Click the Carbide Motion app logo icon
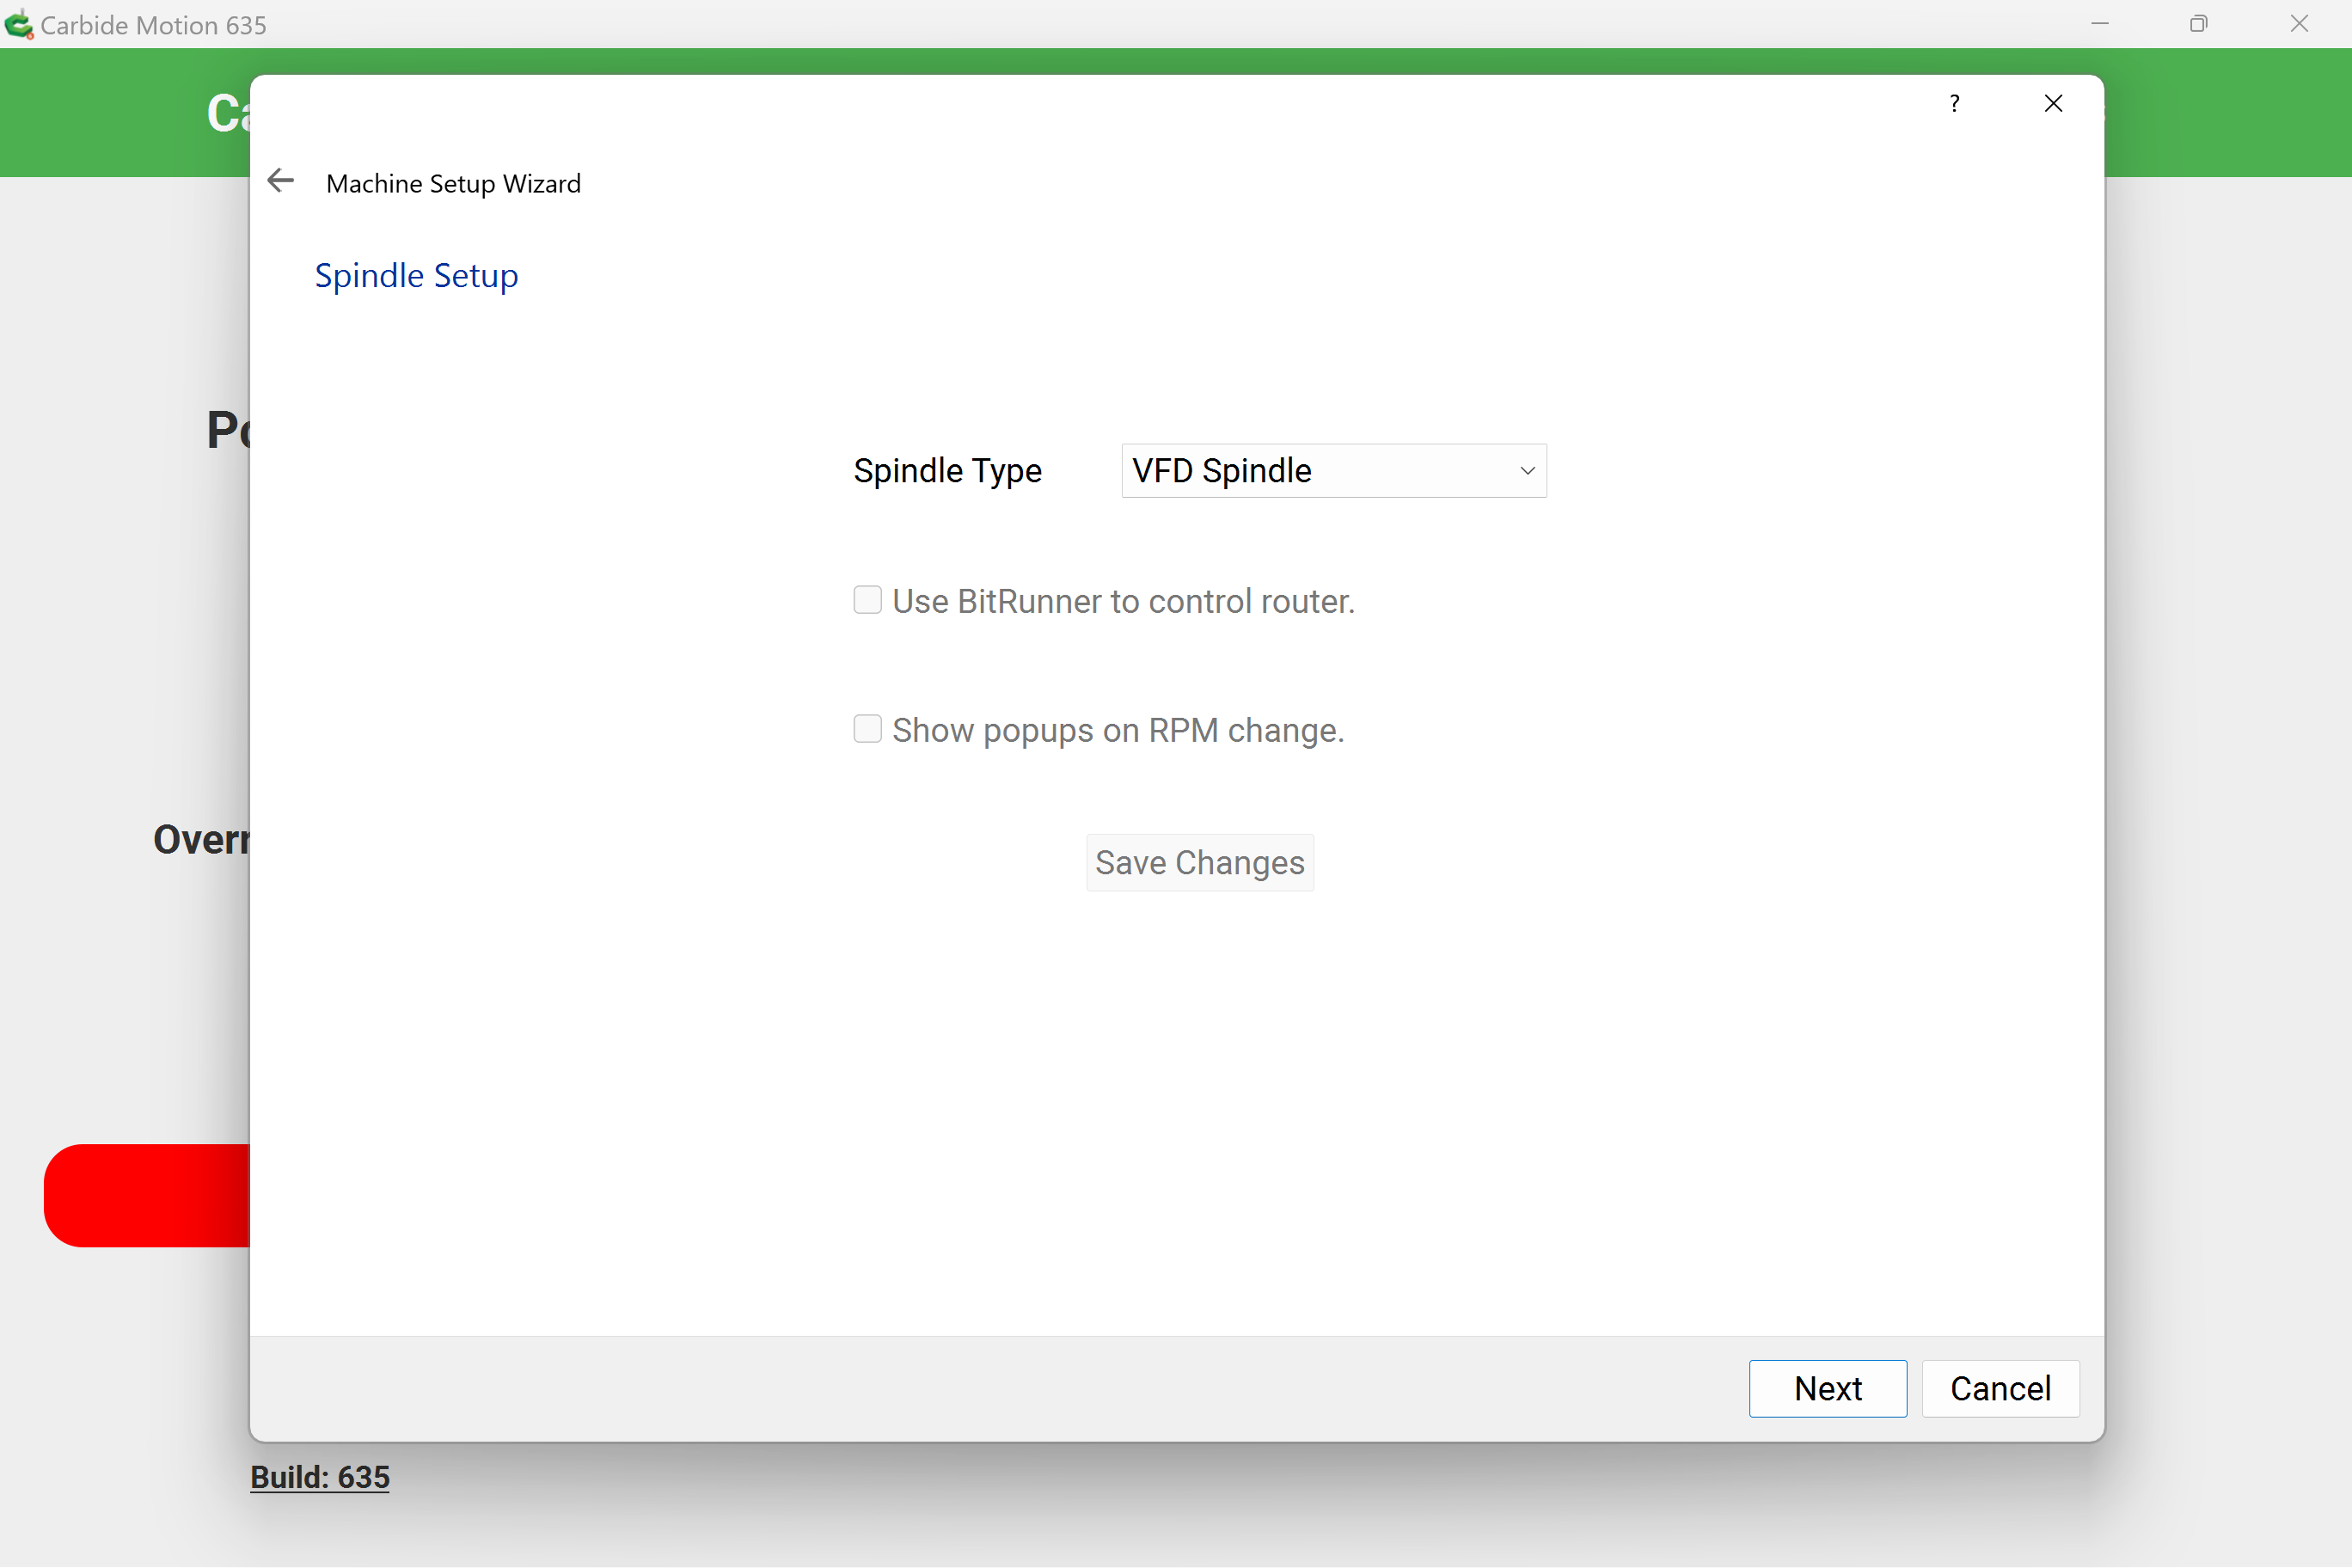This screenshot has width=2352, height=1568. [x=18, y=24]
